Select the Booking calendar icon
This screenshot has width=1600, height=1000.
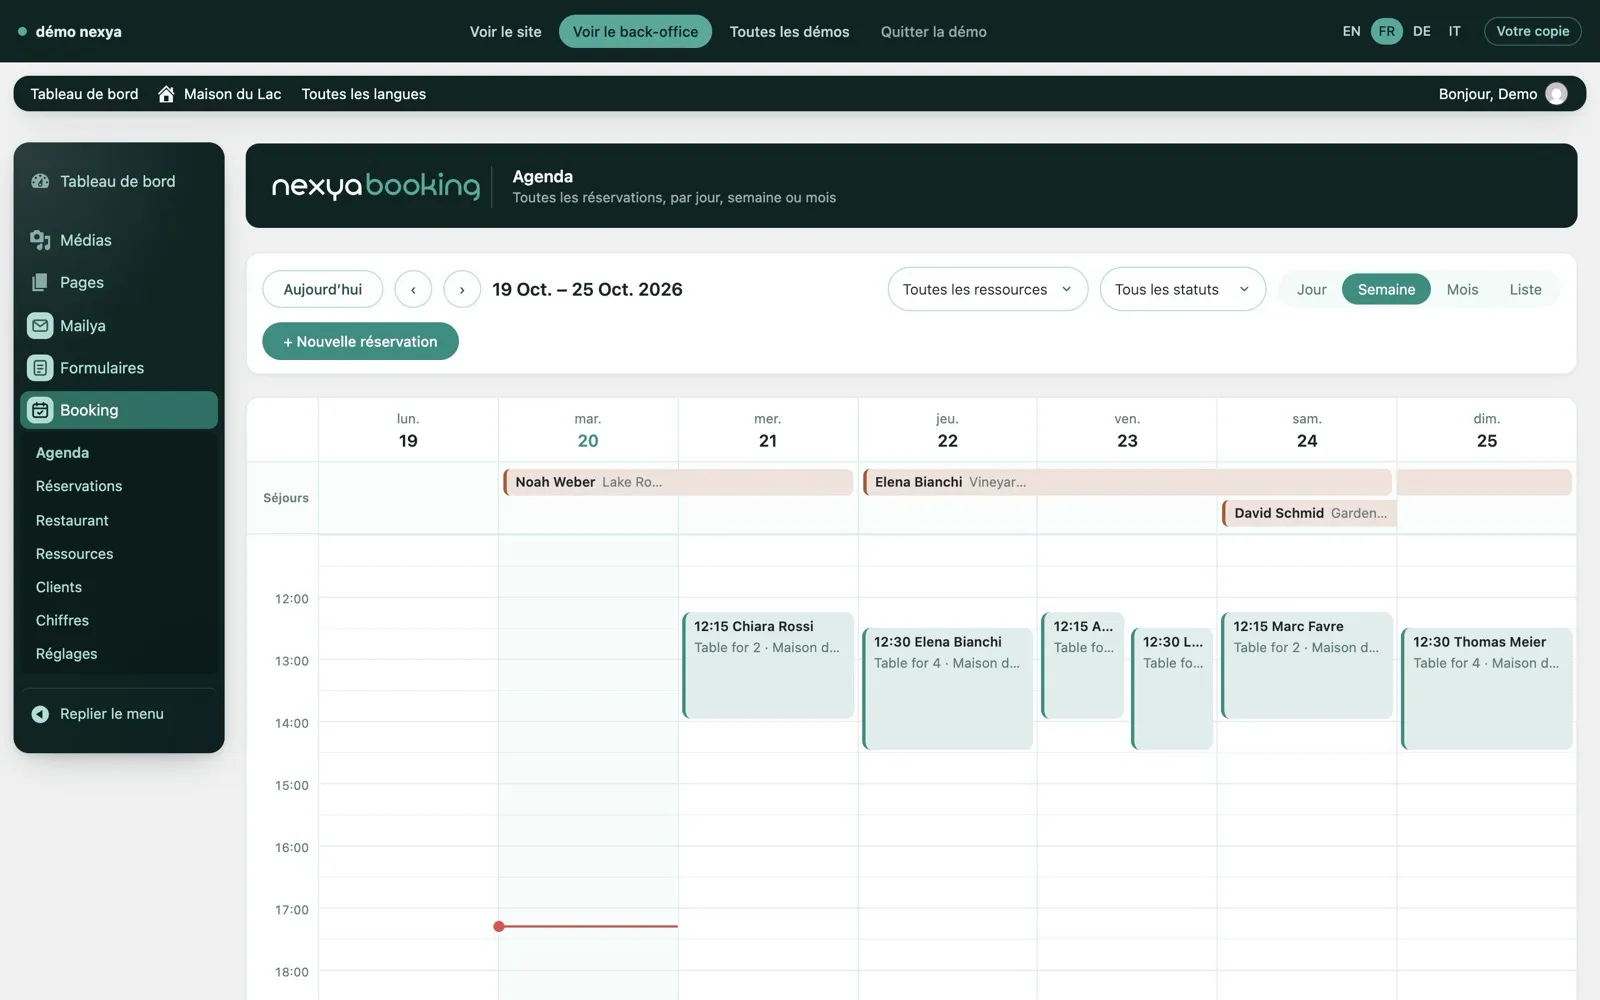click(40, 410)
